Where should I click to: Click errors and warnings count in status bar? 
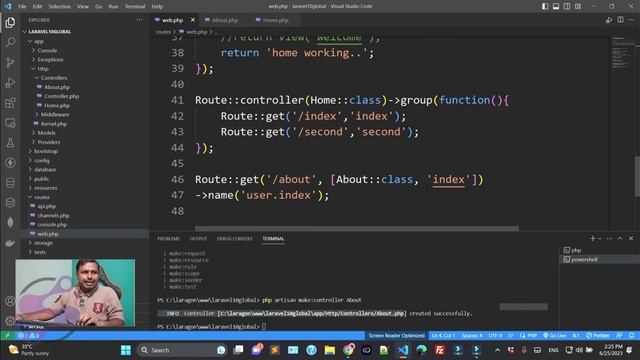(28, 336)
